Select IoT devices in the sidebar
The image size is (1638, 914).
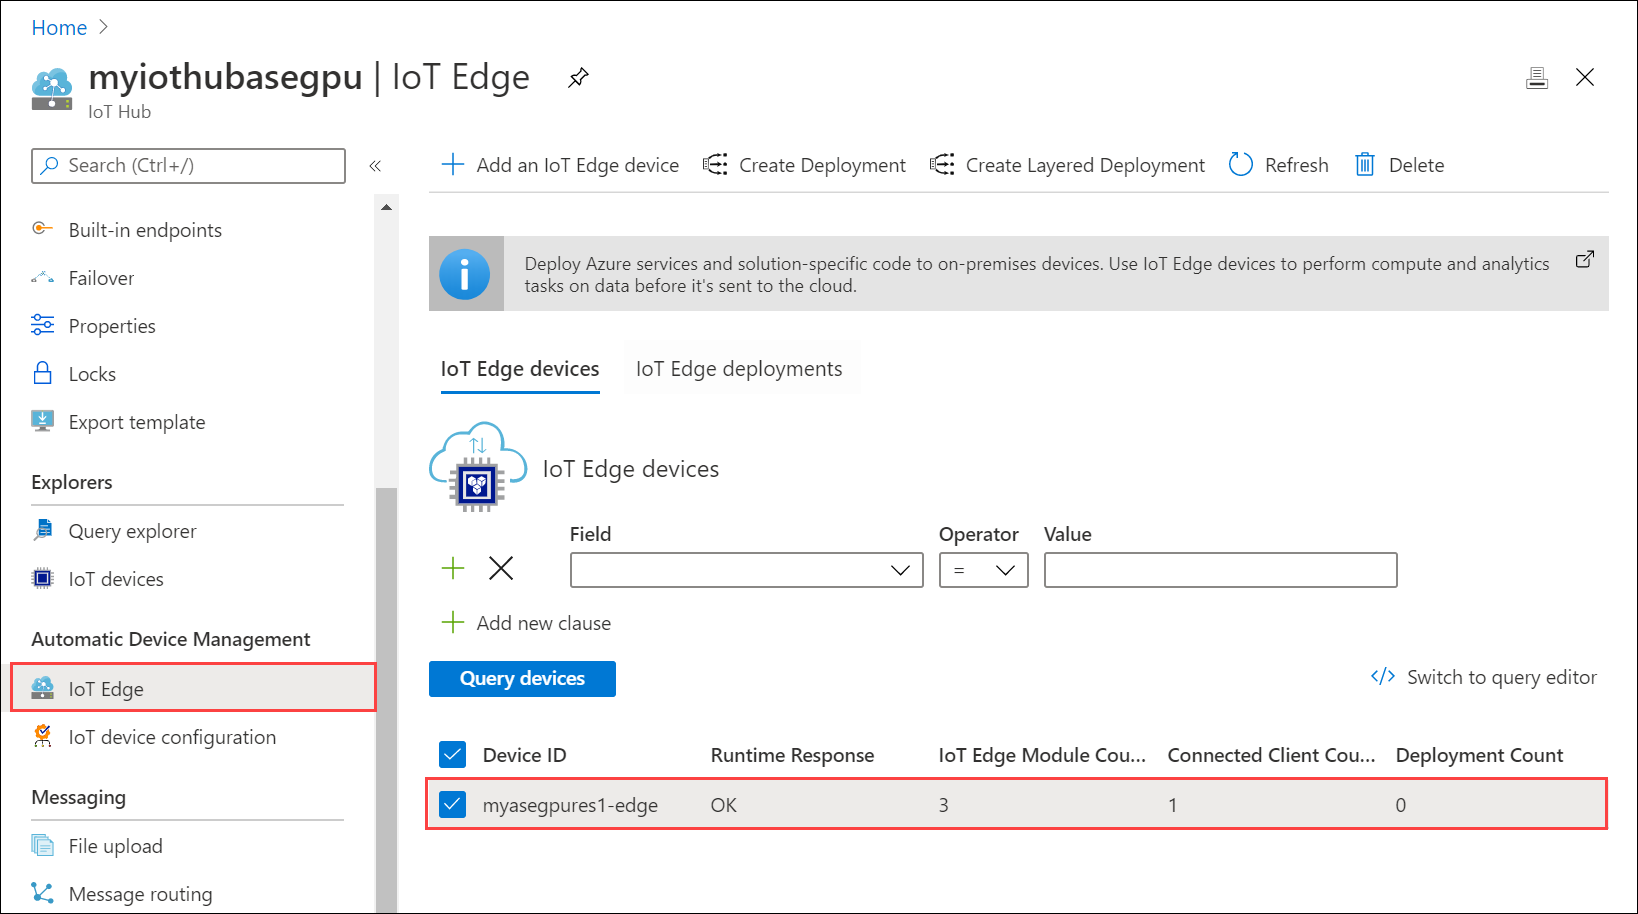pyautogui.click(x=115, y=578)
